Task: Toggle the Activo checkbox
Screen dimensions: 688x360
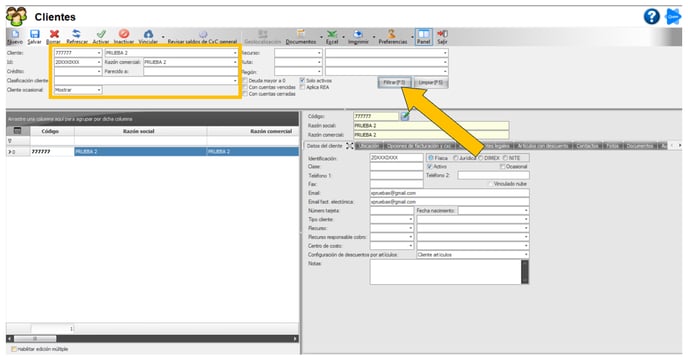Action: (430, 166)
